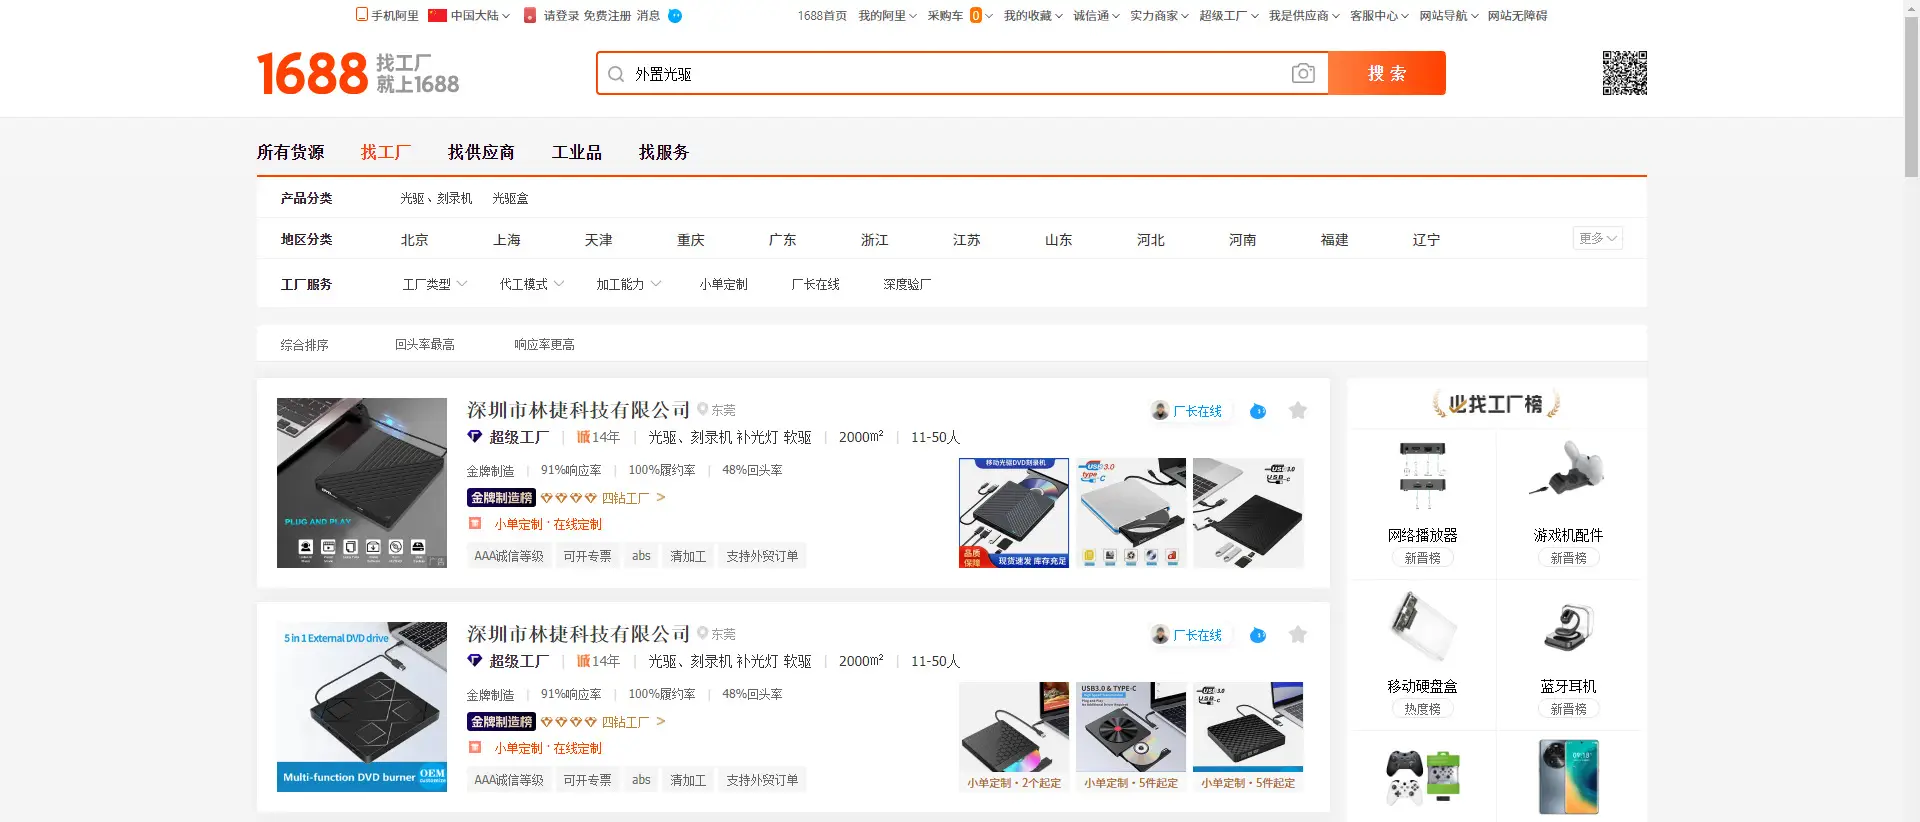Viewport: 1920px width, 822px height.
Task: Open the 我的收藏 dropdown menu
Action: click(x=1033, y=16)
